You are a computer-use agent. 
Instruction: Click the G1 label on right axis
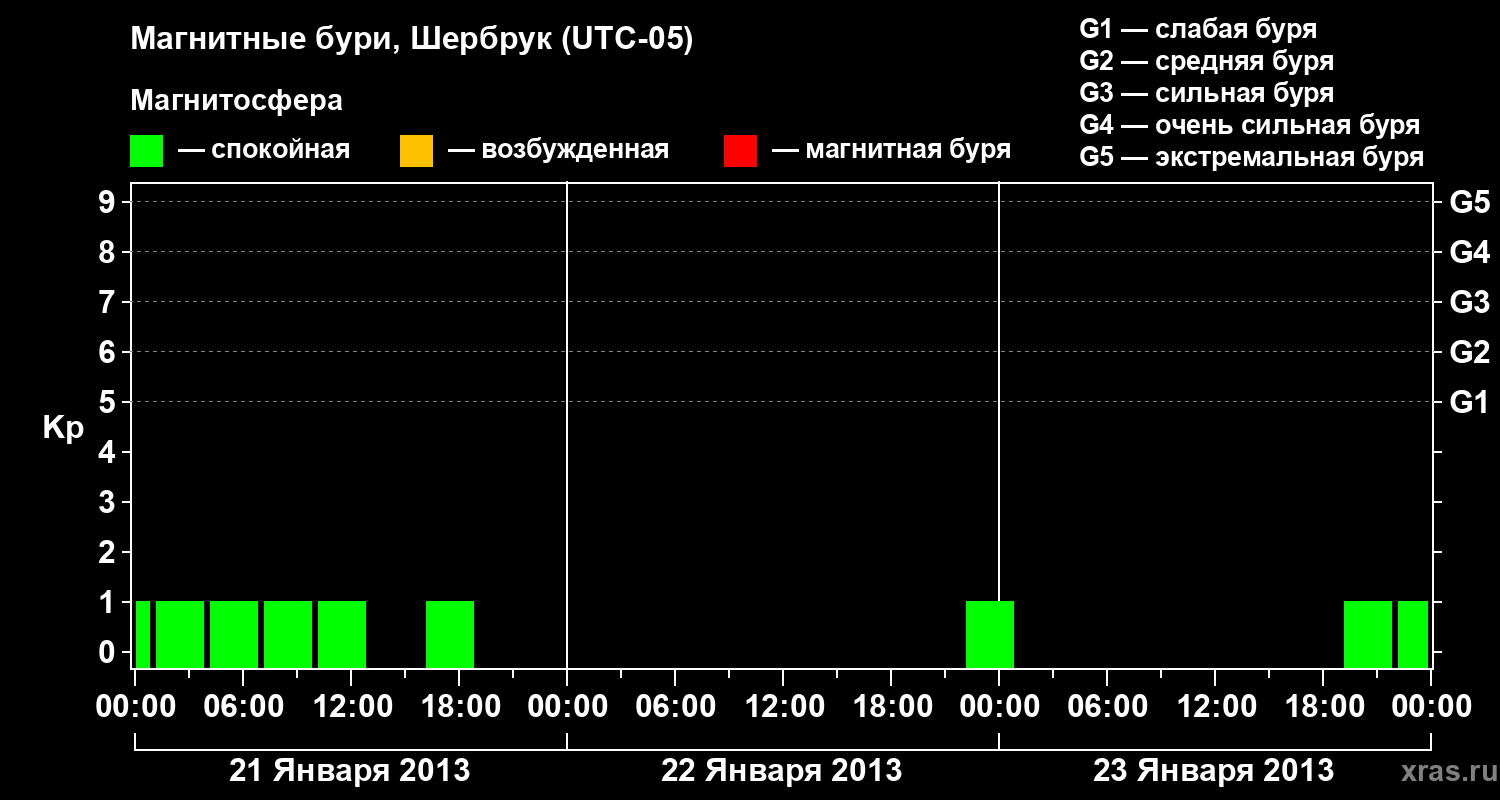tap(1470, 403)
